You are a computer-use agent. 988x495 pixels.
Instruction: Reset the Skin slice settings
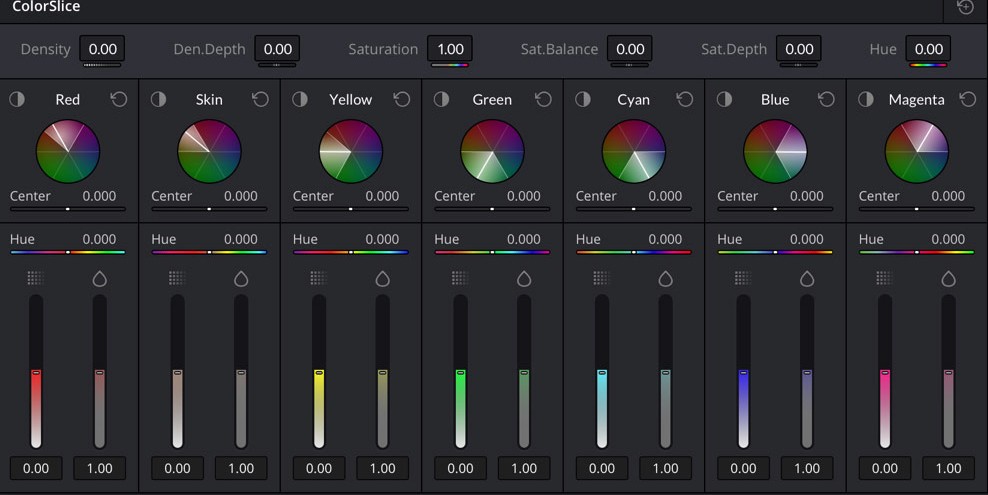pos(260,99)
